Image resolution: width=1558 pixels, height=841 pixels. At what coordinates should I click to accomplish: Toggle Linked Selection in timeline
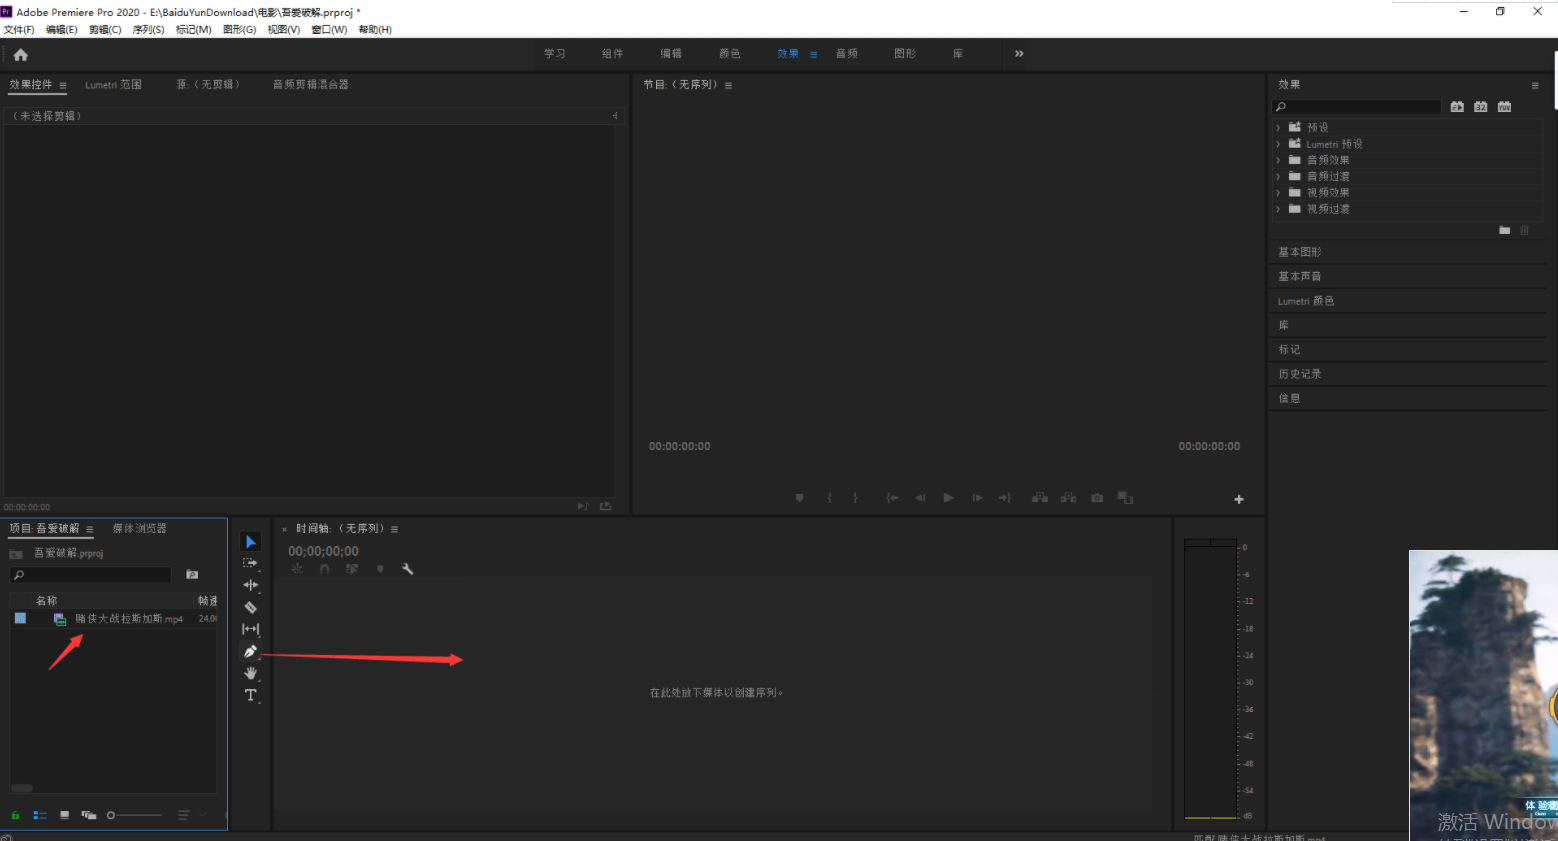tap(352, 569)
